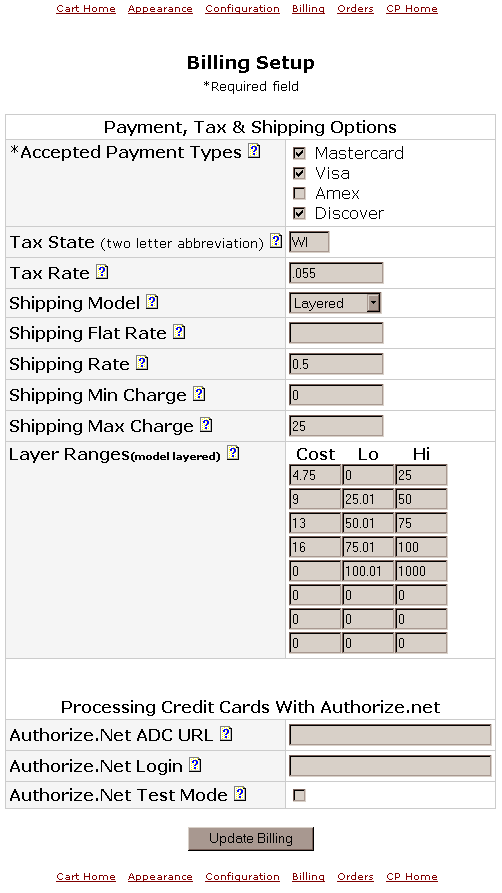Open Authorize.Net ADC URL help icon
The height and width of the screenshot is (893, 502).
(x=226, y=734)
